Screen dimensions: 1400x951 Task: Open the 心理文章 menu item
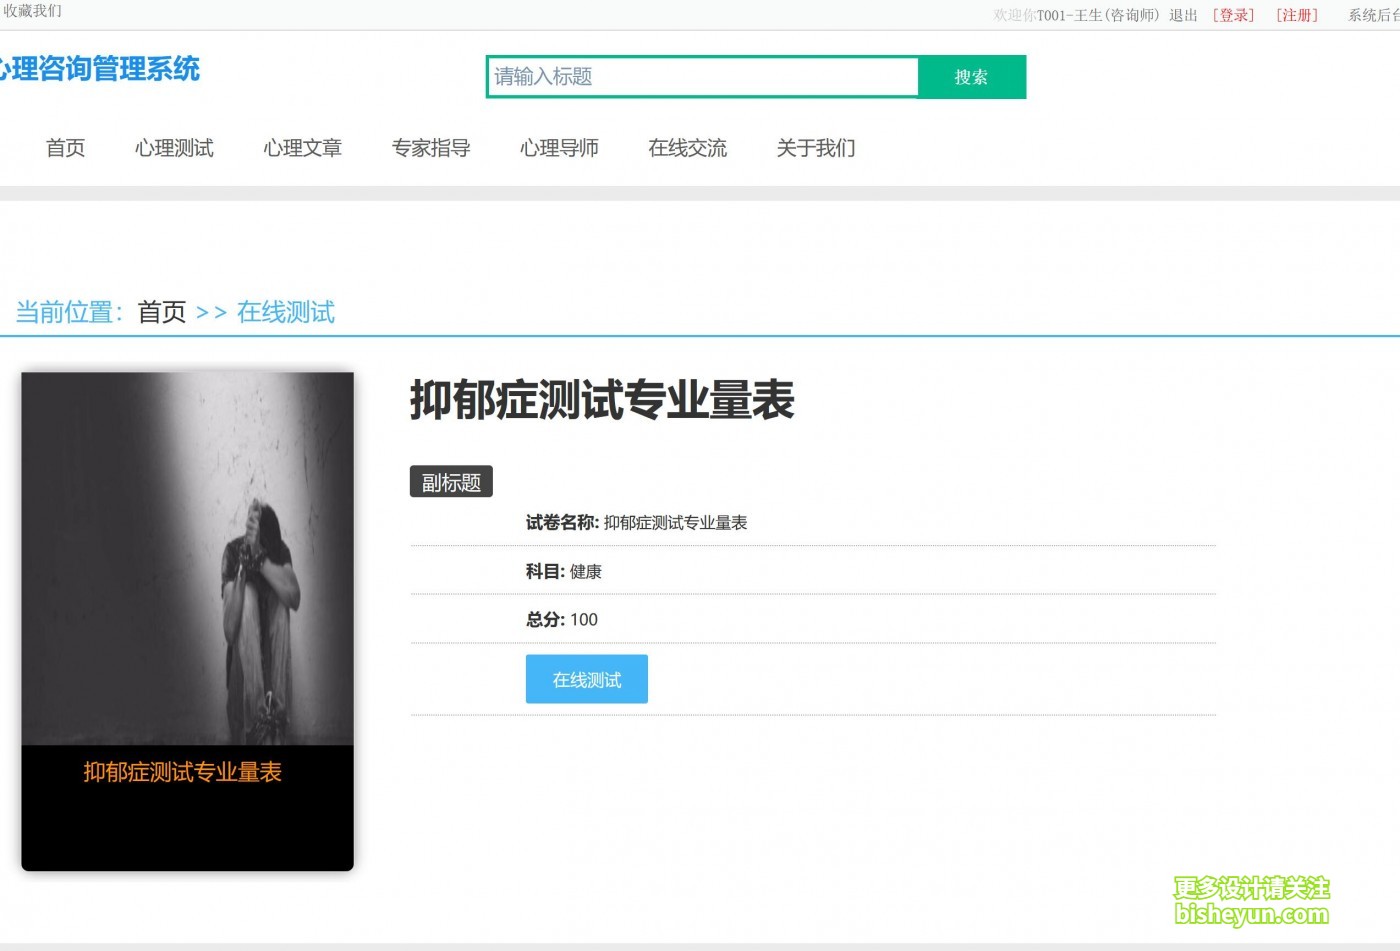303,148
